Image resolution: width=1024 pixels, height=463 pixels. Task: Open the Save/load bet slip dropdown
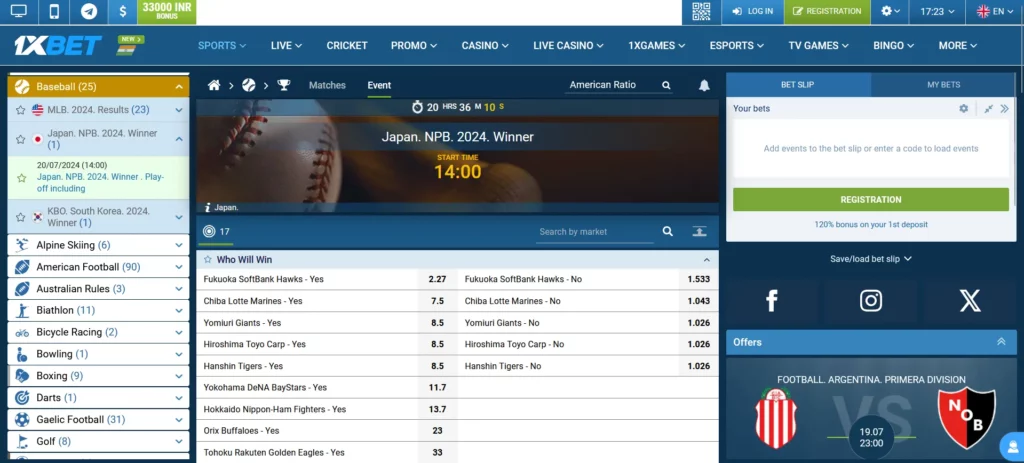point(871,259)
